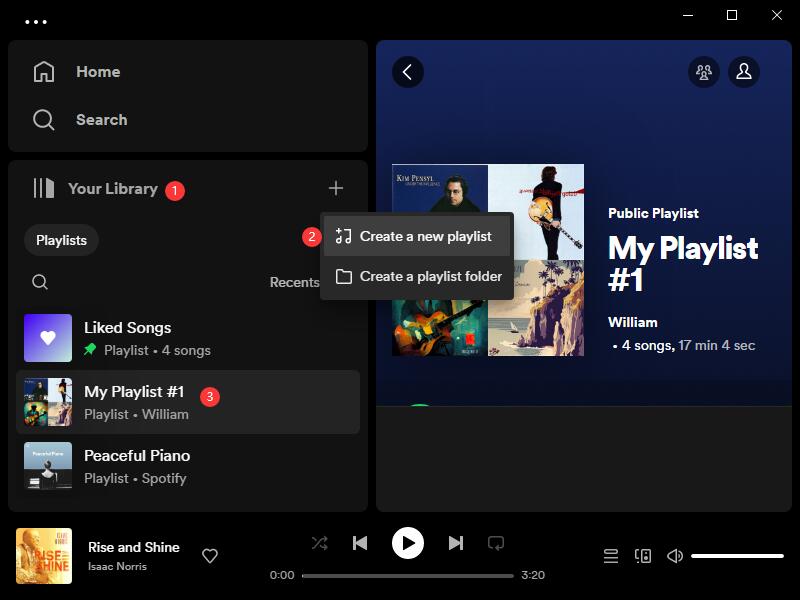Like the current song with heart
Viewport: 800px width, 600px height.
[x=210, y=556]
